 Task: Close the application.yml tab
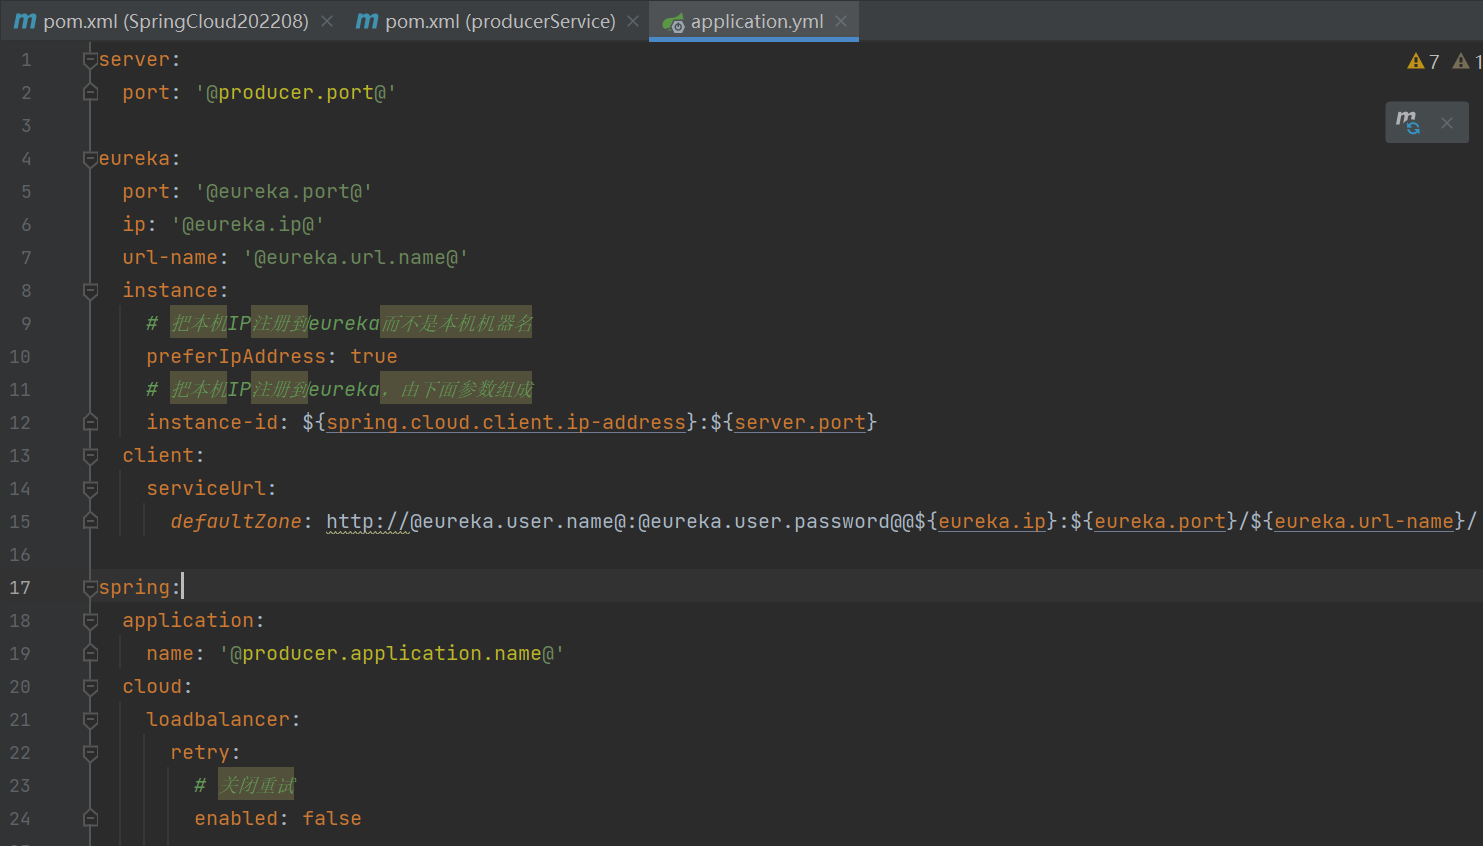pos(841,21)
